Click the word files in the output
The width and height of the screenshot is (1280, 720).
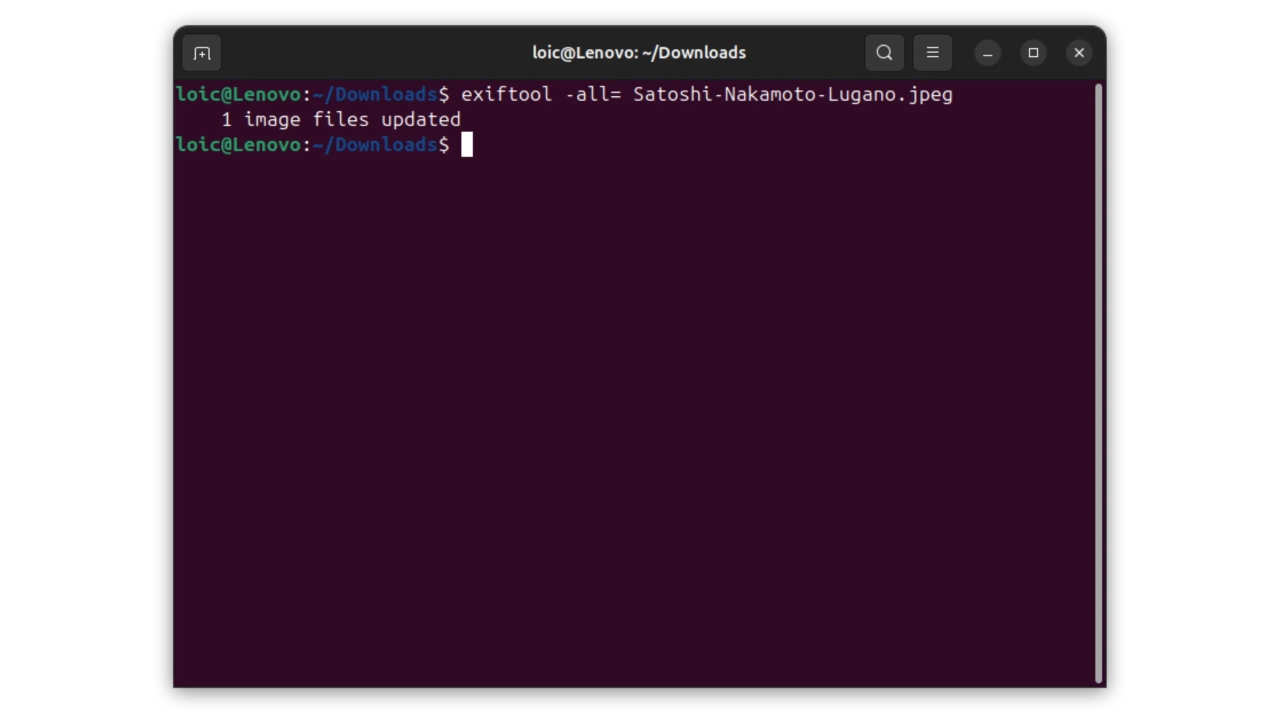point(340,120)
